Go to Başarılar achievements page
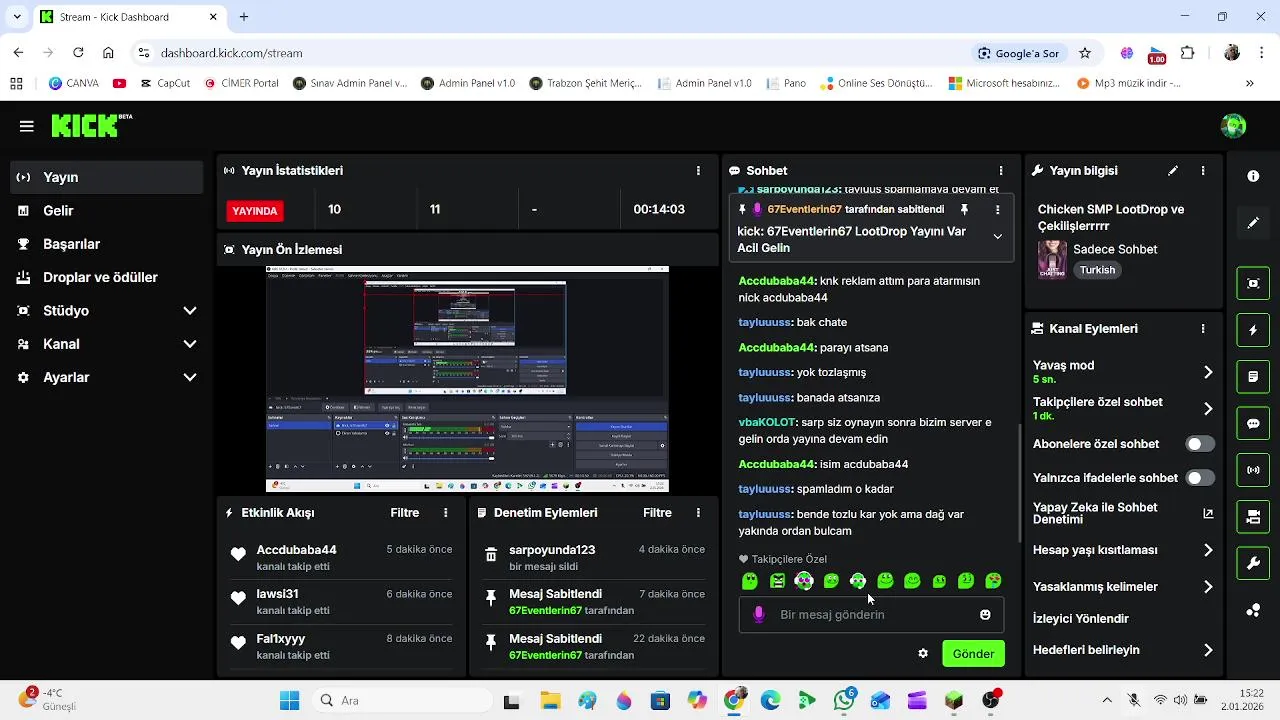The width and height of the screenshot is (1280, 720). point(104,244)
